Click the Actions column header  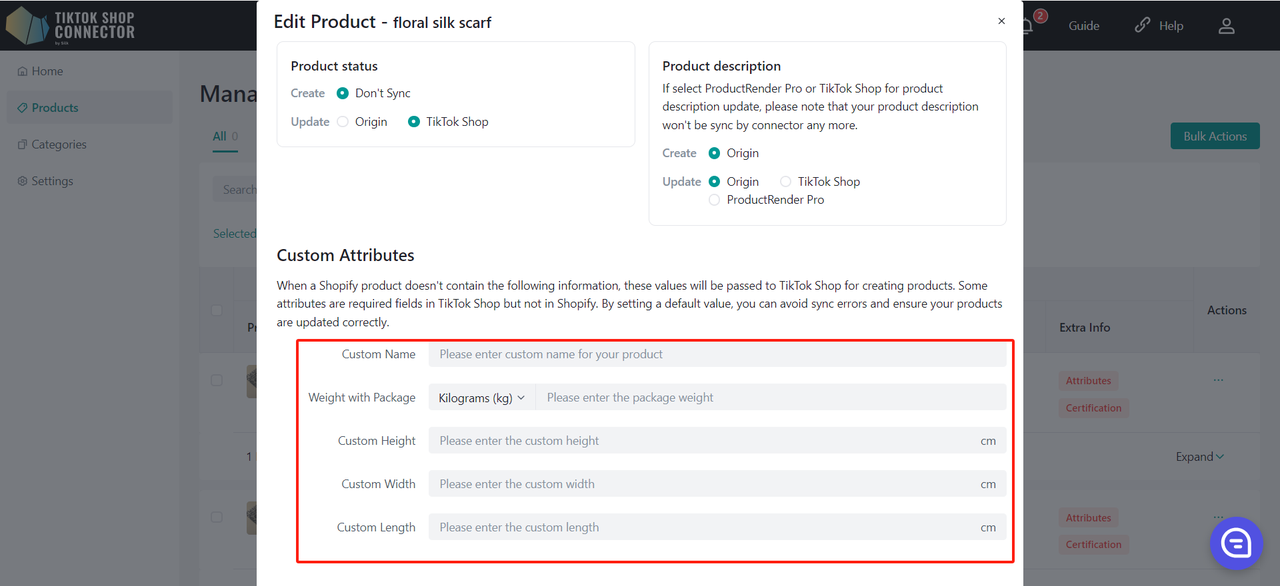pyautogui.click(x=1227, y=310)
